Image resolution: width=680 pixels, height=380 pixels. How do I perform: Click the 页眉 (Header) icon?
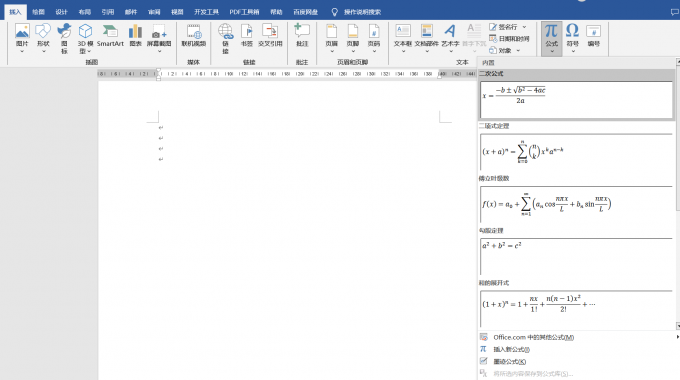coord(332,31)
